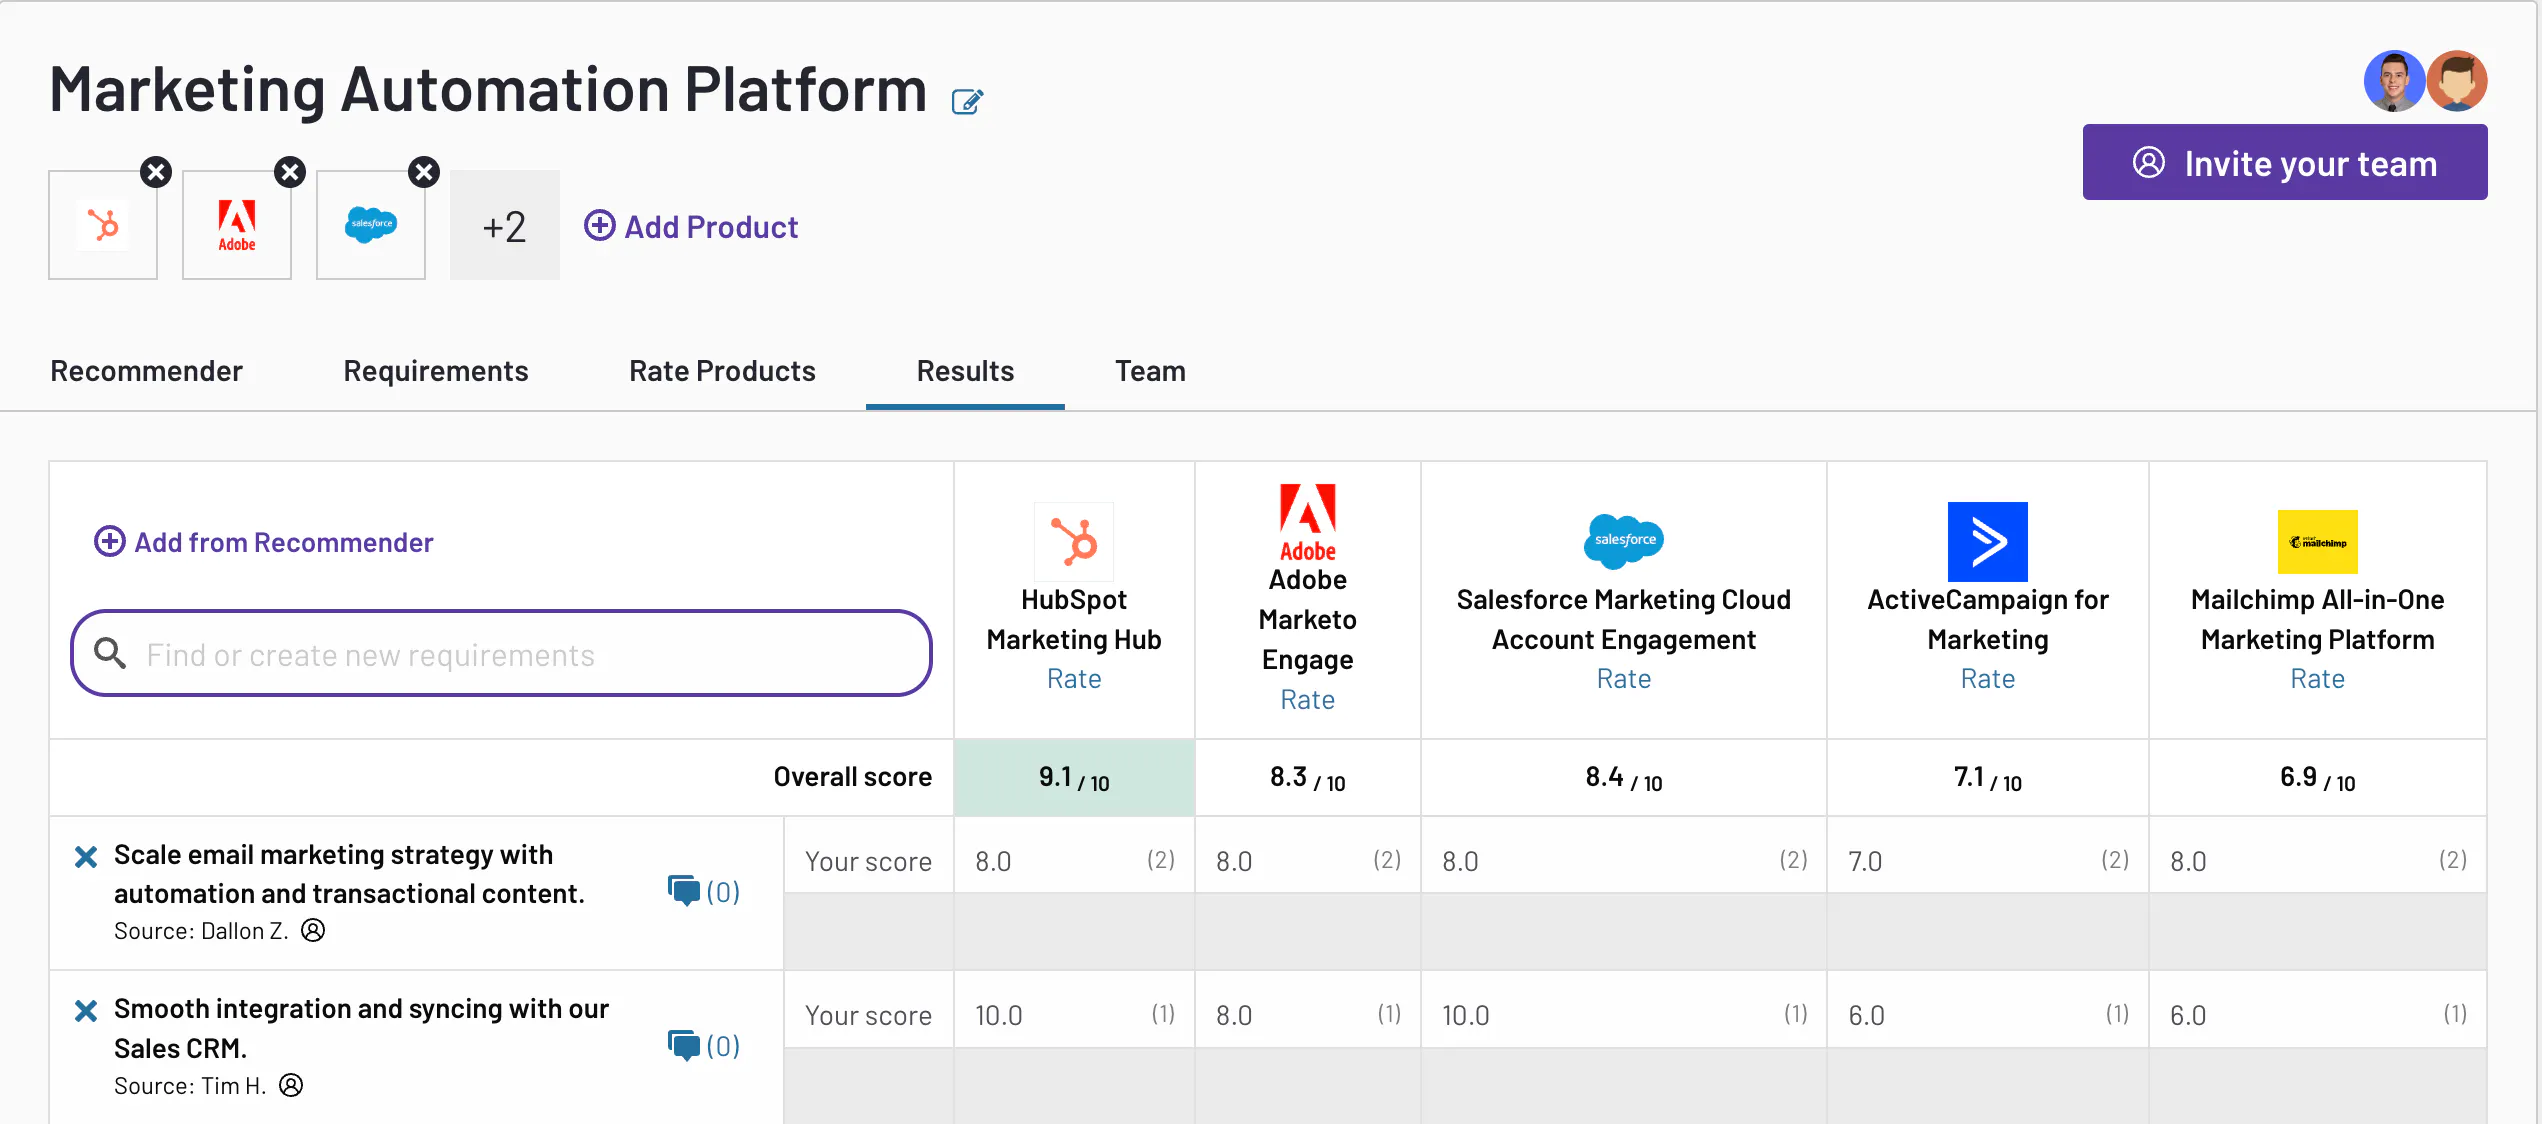Viewport: 2542px width, 1124px height.
Task: Expand the +2 more products tile
Action: coord(504,225)
